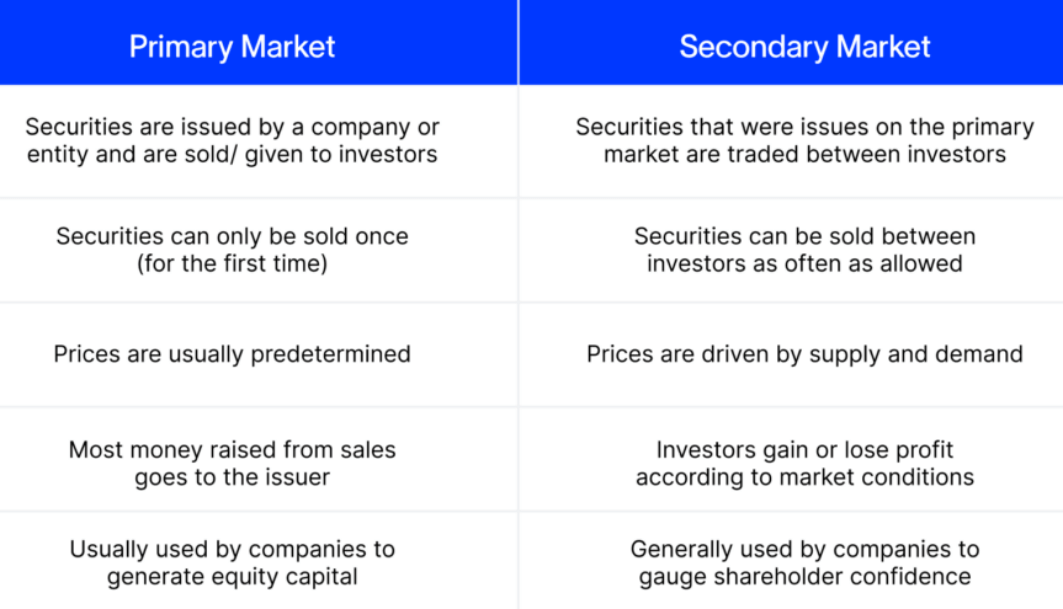Image resolution: width=1063 pixels, height=609 pixels.
Task: Select 'Prices are usually predetermined' cell
Action: pyautogui.click(x=258, y=355)
